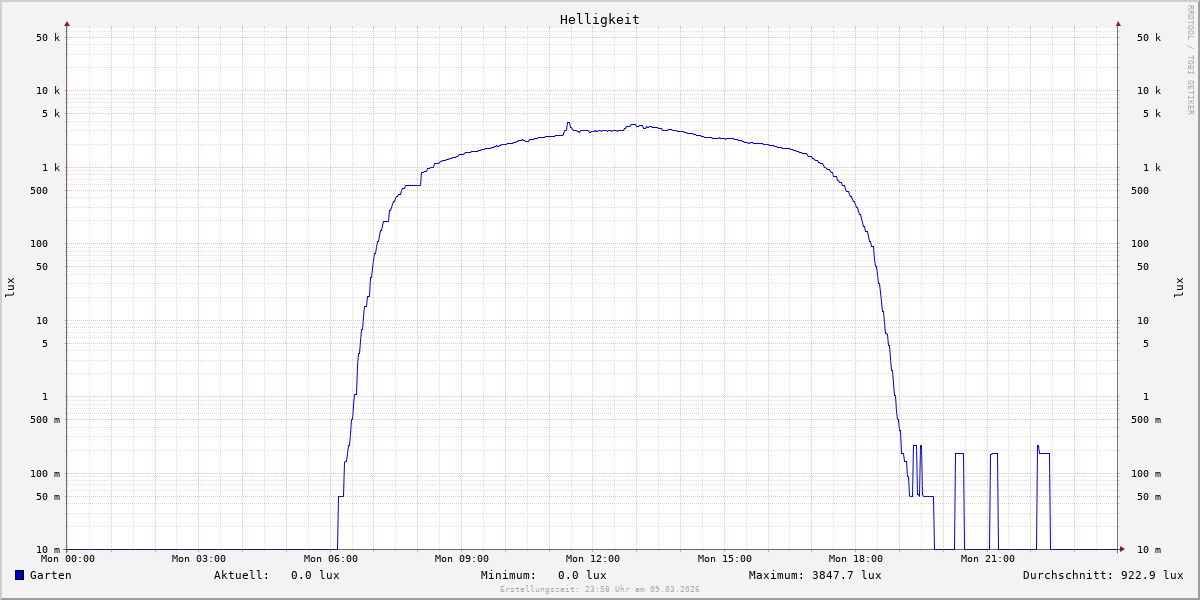Click the arrow atop the left y-axis

[67, 23]
